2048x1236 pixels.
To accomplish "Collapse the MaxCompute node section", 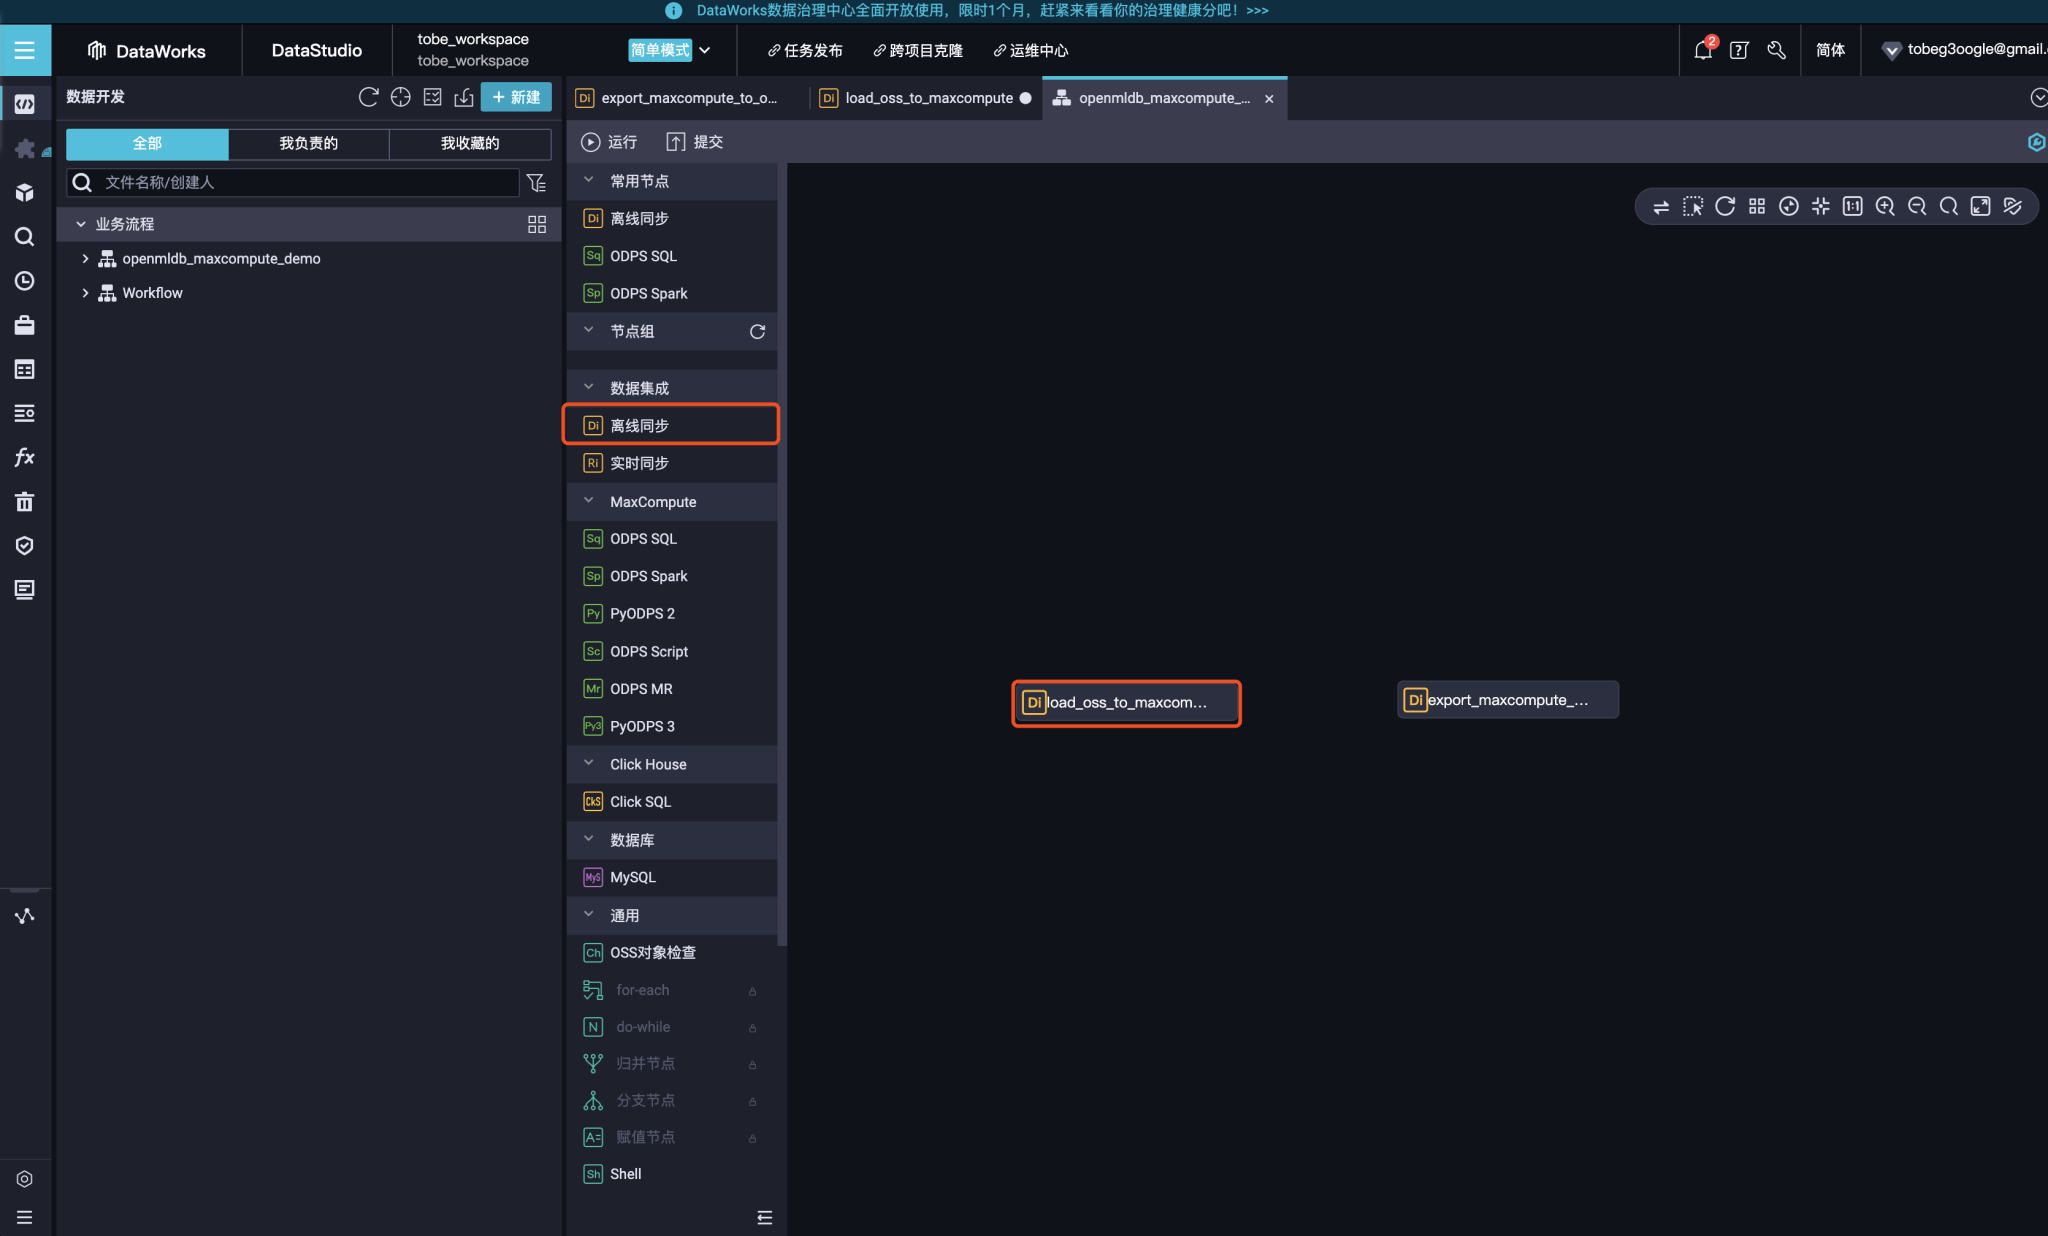I will point(589,501).
